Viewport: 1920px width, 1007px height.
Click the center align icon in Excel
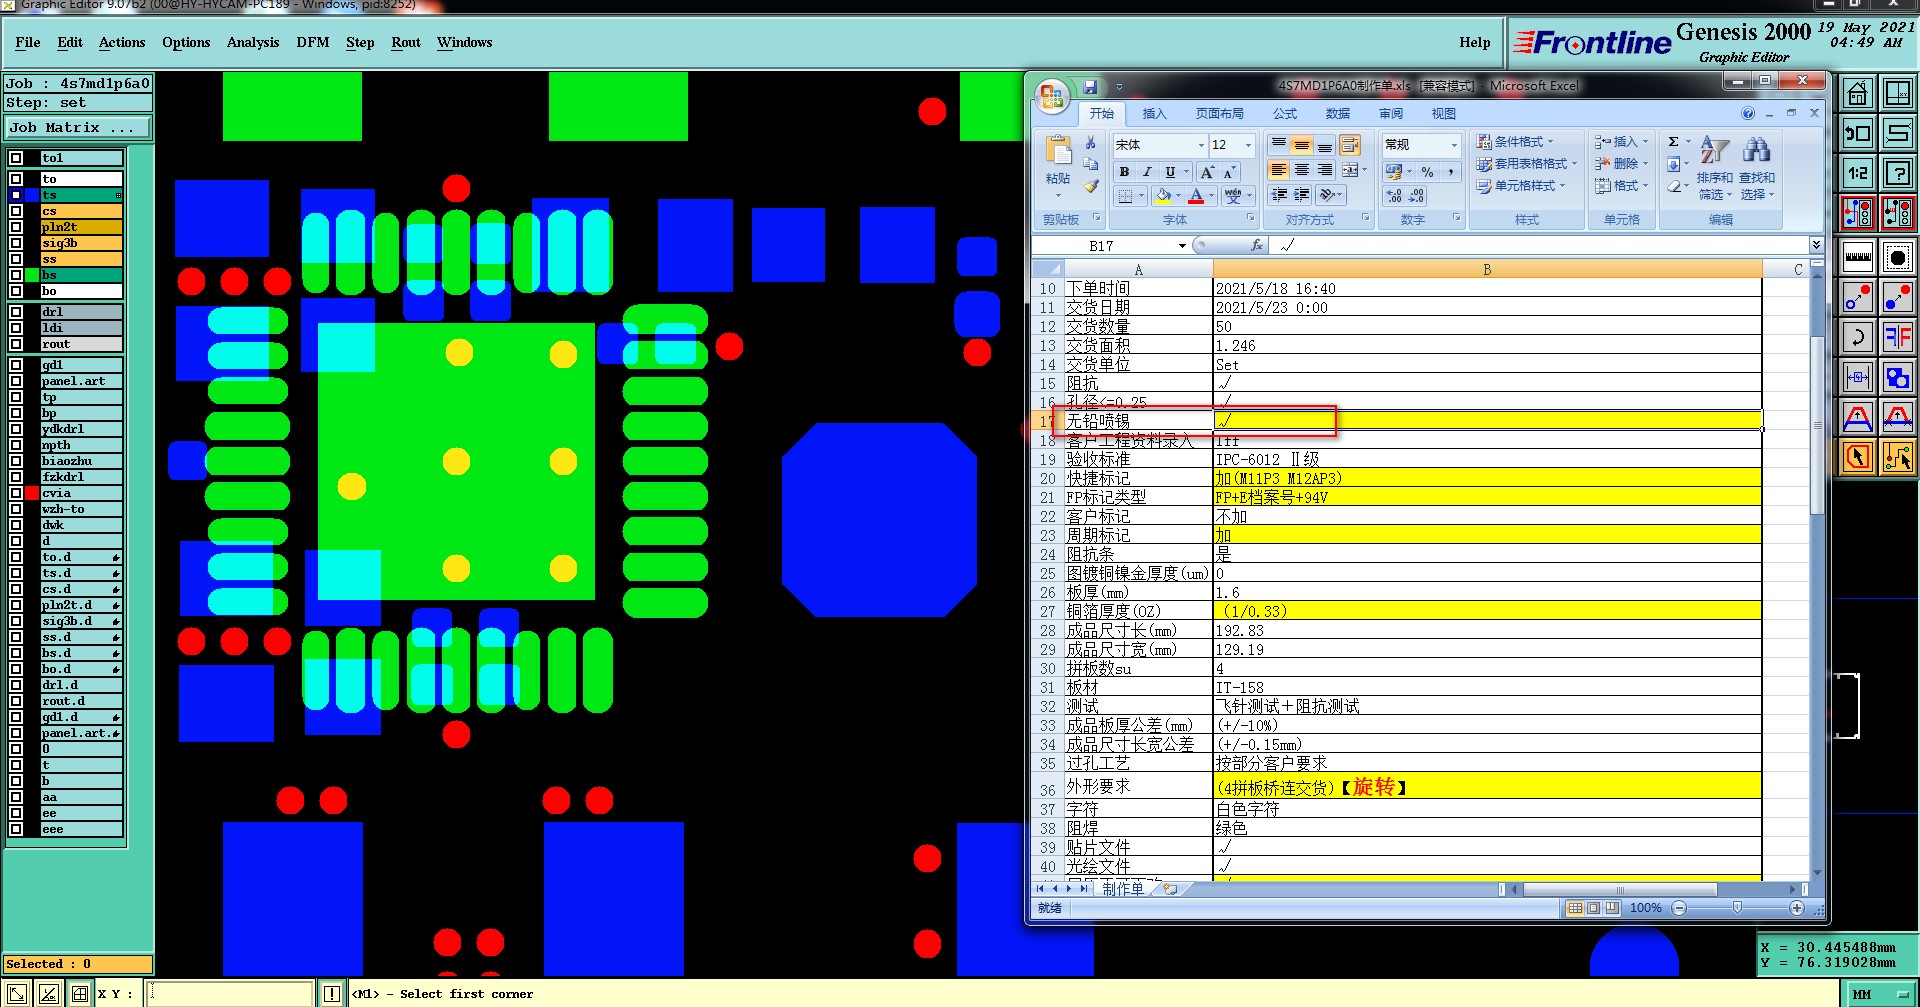point(1301,171)
